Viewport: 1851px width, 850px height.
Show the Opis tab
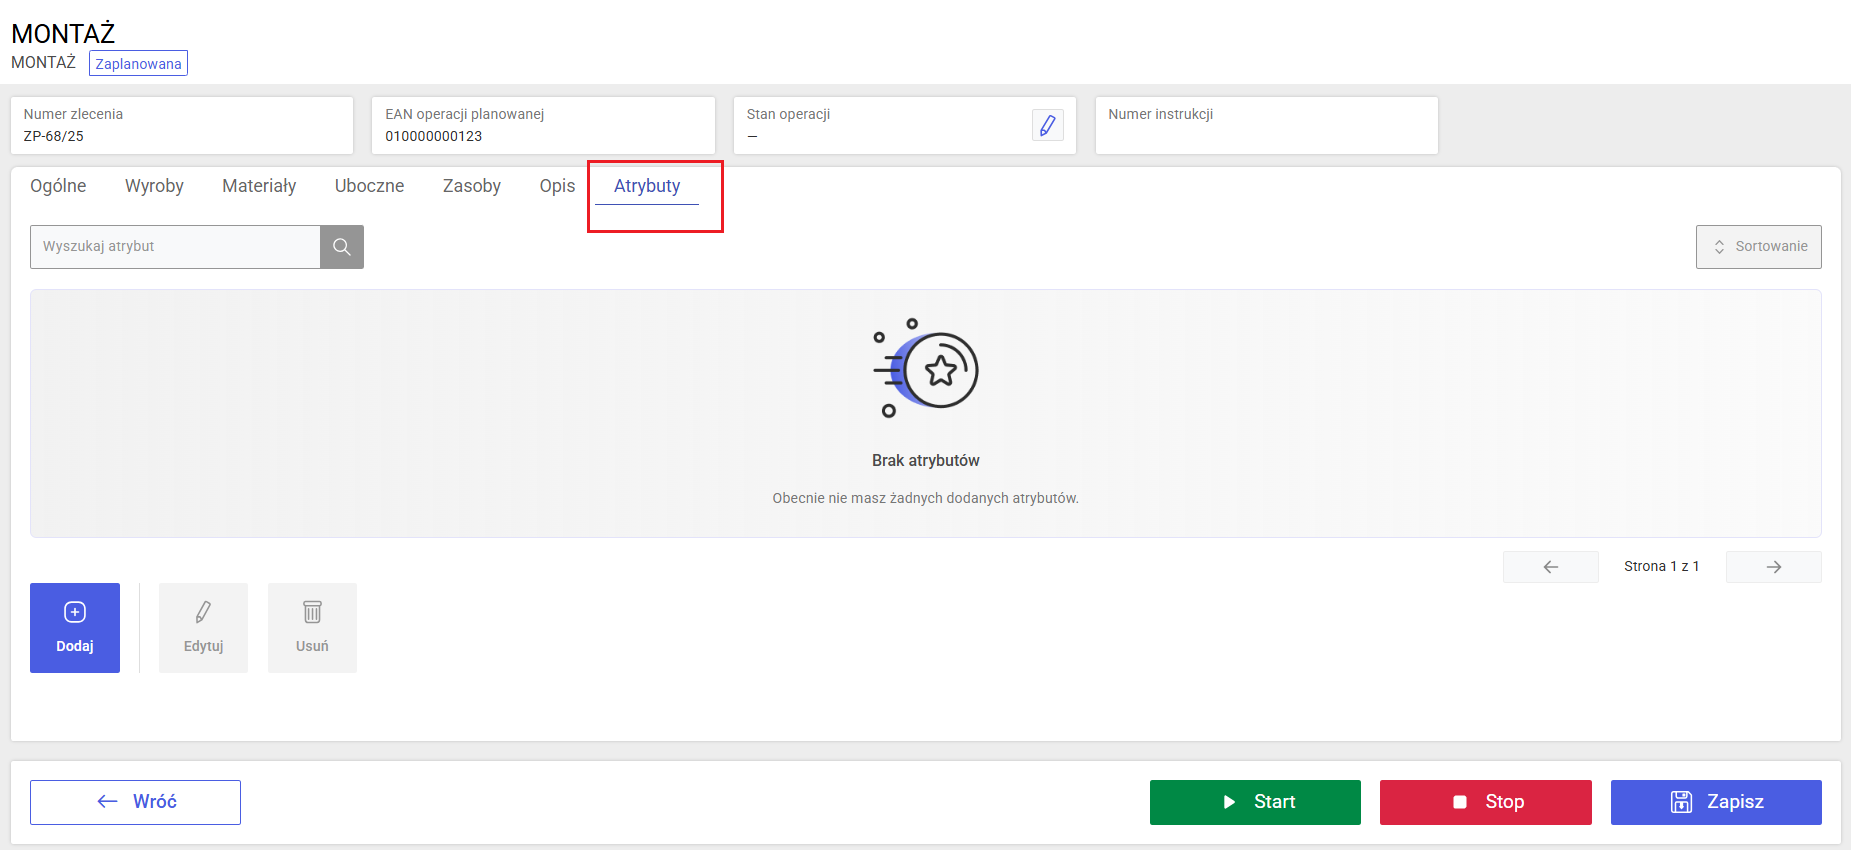point(557,186)
